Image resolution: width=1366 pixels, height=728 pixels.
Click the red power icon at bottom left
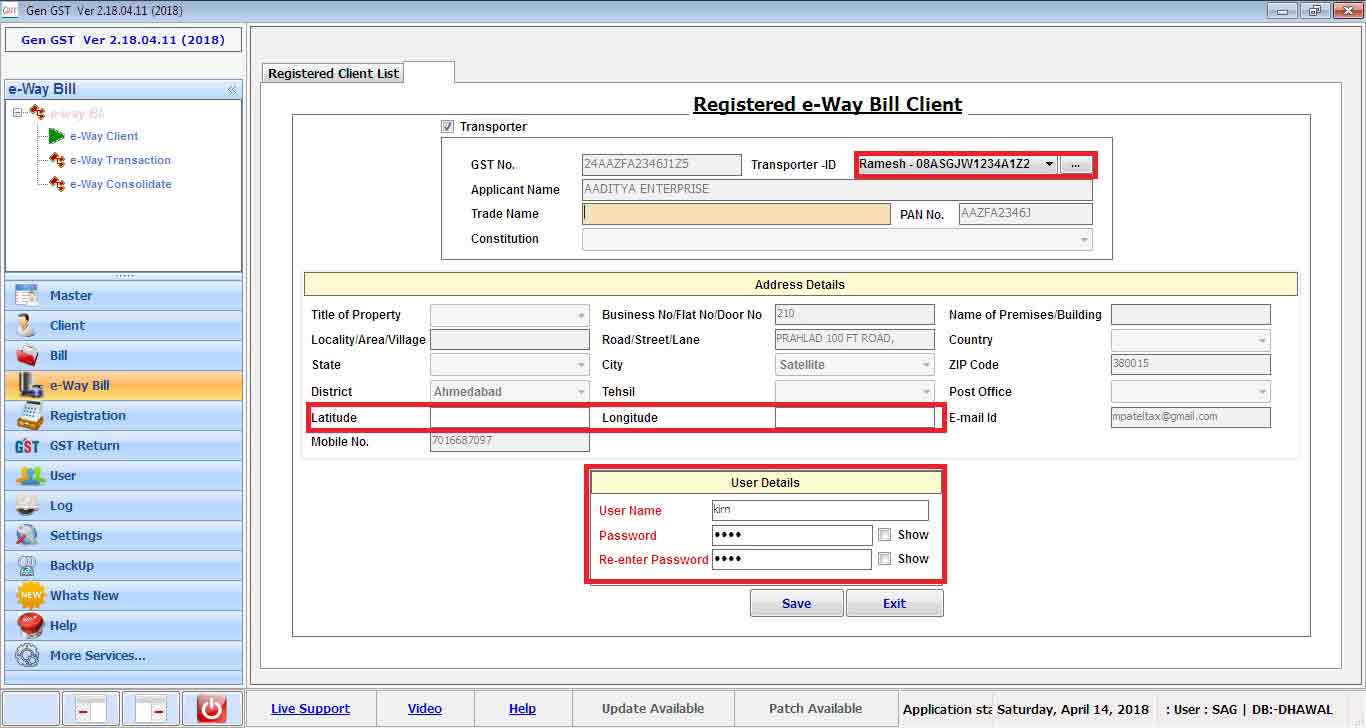pyautogui.click(x=211, y=709)
